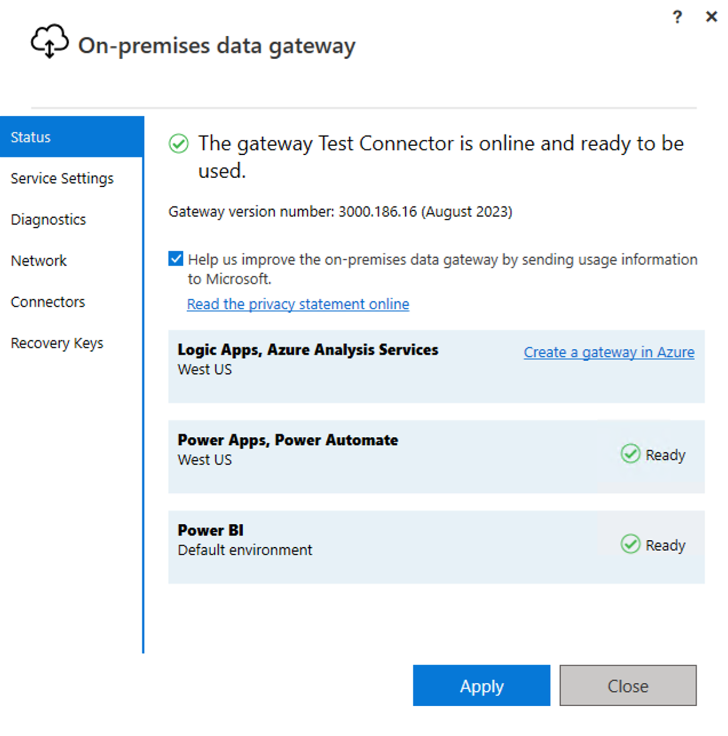Click West US under Logic Apps
This screenshot has height=736, width=728.
point(205,370)
